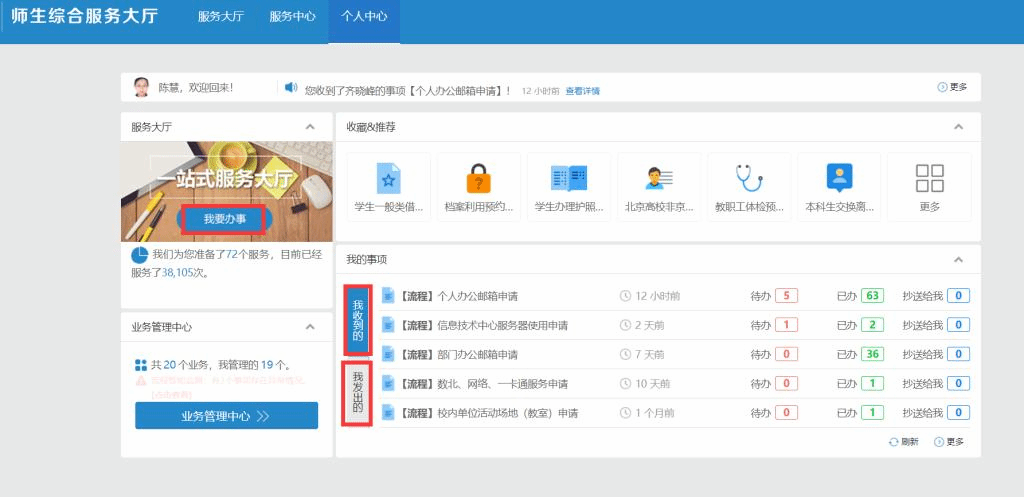Switch to the 服务中心 top tab
The image size is (1024, 497).
pyautogui.click(x=292, y=17)
